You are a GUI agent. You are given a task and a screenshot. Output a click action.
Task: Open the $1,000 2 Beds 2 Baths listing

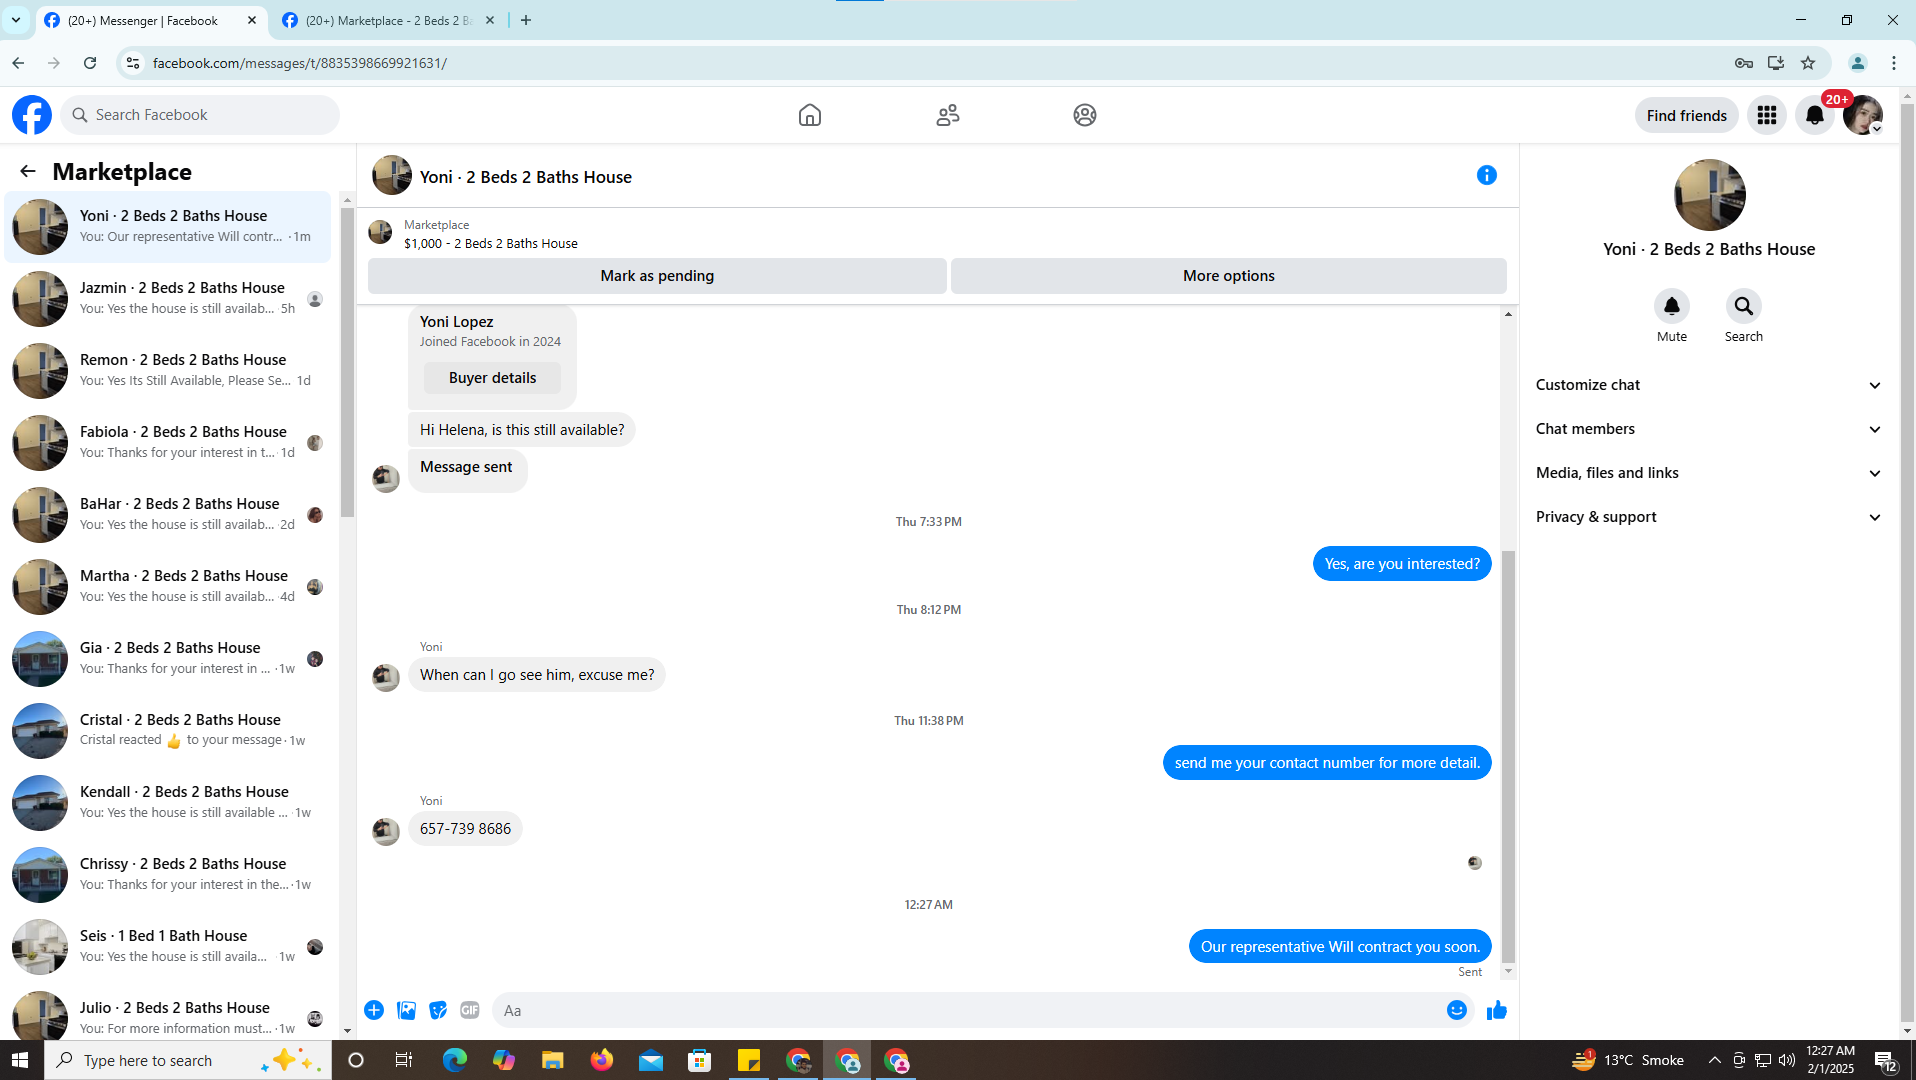pyautogui.click(x=491, y=243)
